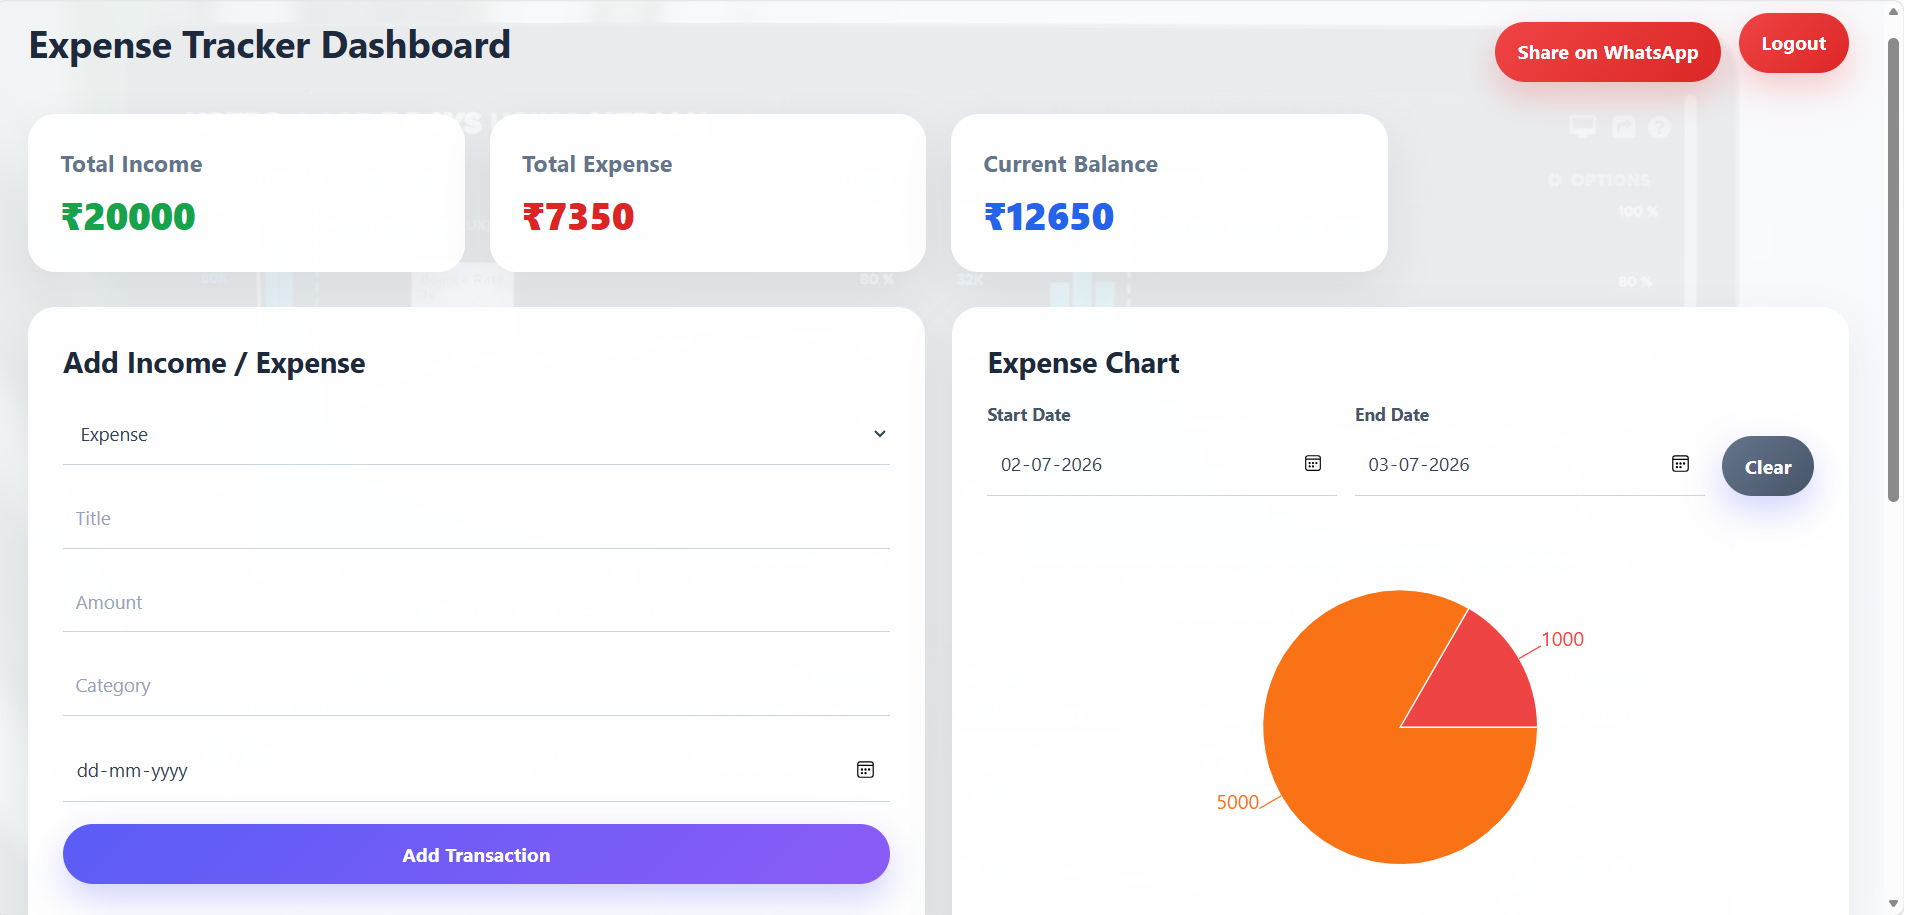Focus the Title input field
The width and height of the screenshot is (1905, 915).
476,518
